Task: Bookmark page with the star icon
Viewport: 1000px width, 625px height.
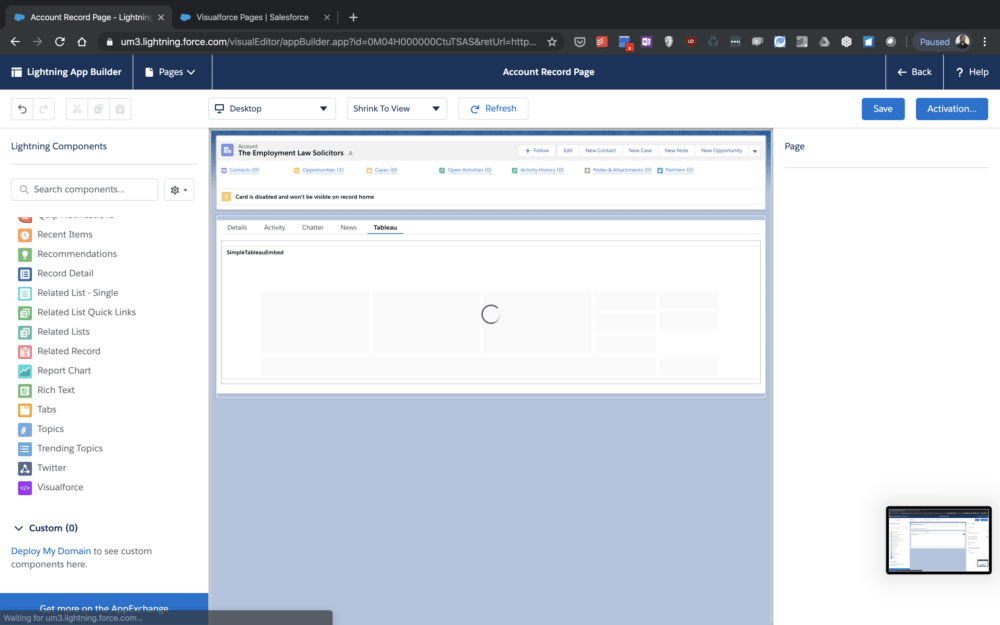Action: point(551,42)
